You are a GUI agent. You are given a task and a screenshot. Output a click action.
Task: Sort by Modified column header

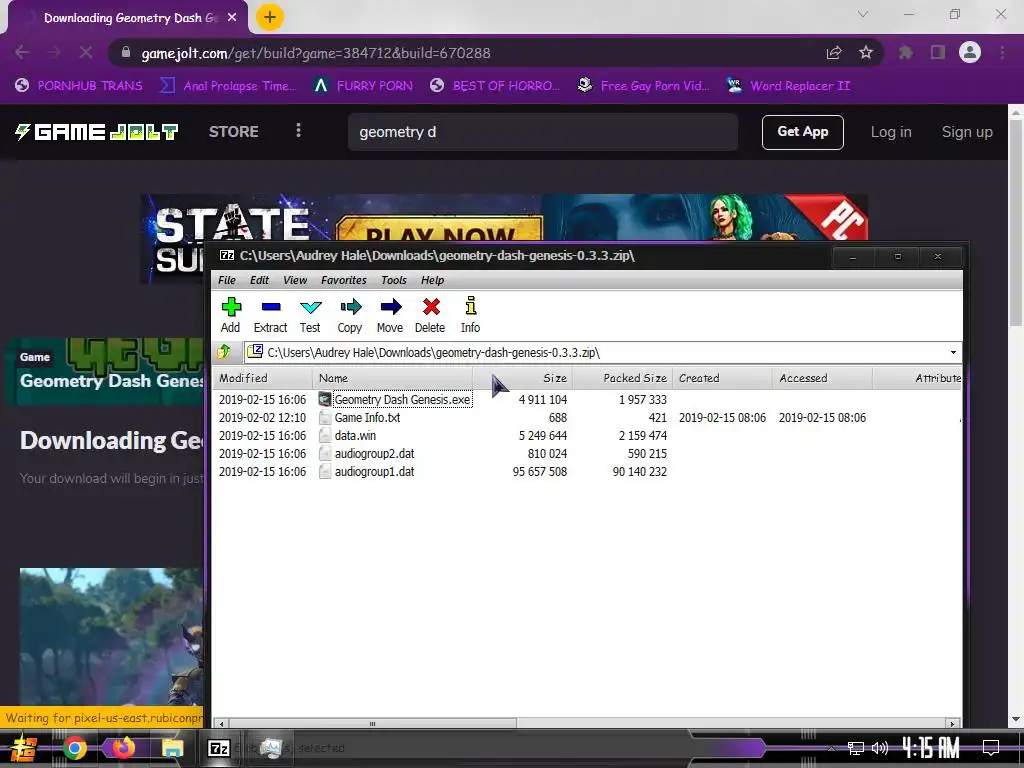point(263,378)
